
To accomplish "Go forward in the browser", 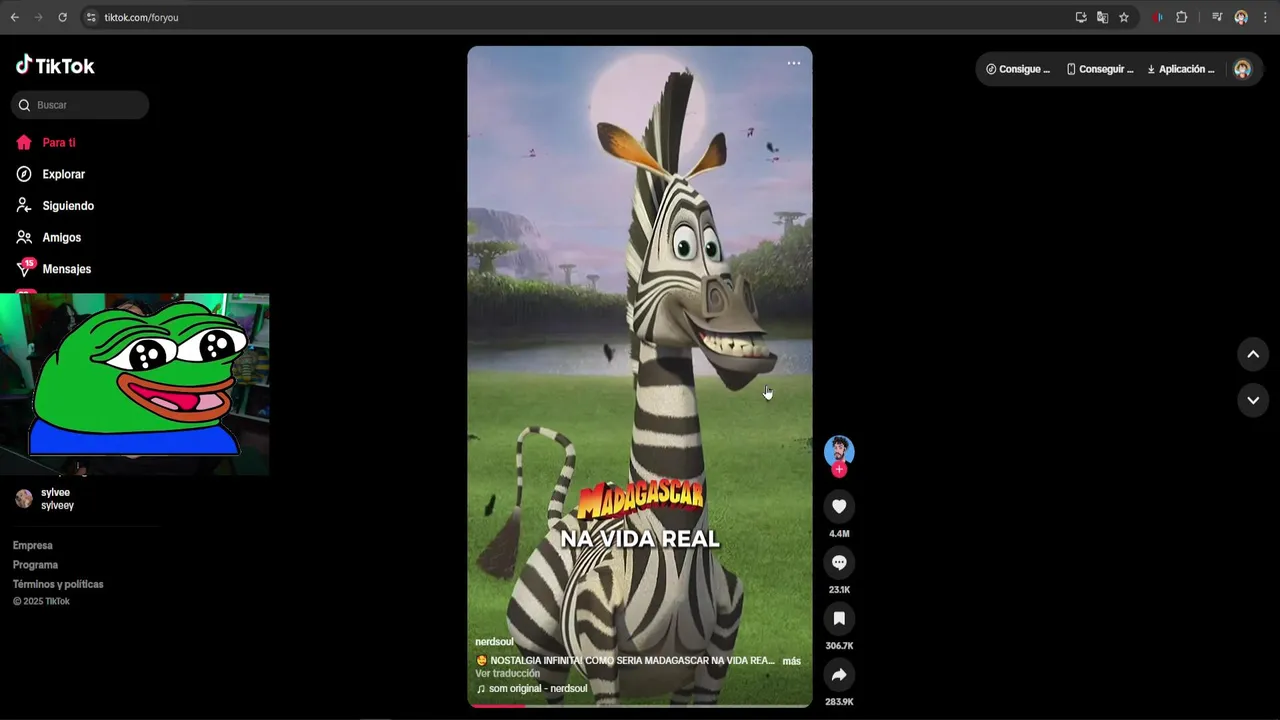I will point(38,17).
